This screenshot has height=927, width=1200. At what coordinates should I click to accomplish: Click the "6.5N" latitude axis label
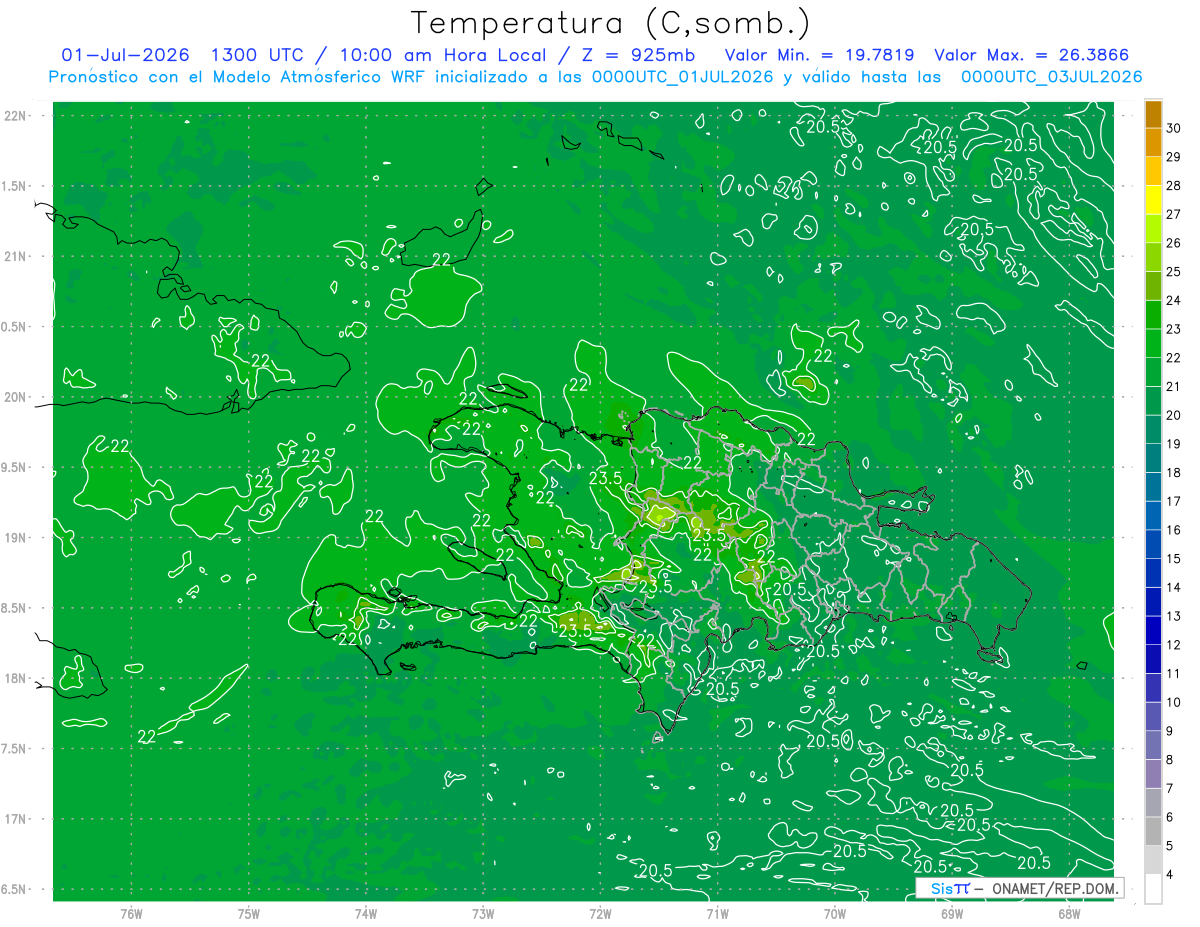coord(15,889)
